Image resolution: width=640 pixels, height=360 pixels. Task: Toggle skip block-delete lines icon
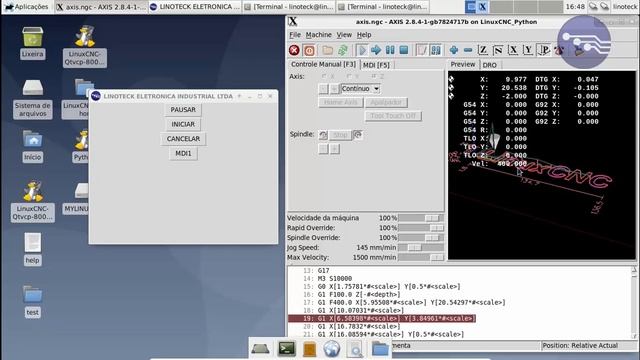tap(422, 50)
